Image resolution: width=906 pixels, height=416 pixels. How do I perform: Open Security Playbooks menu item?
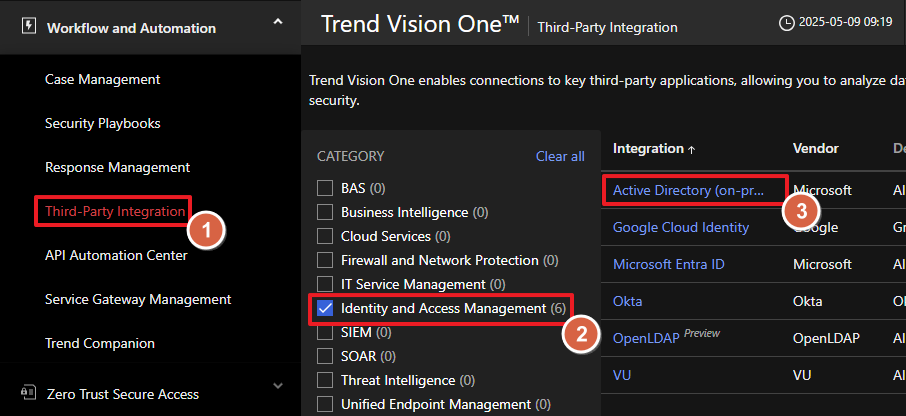[102, 123]
